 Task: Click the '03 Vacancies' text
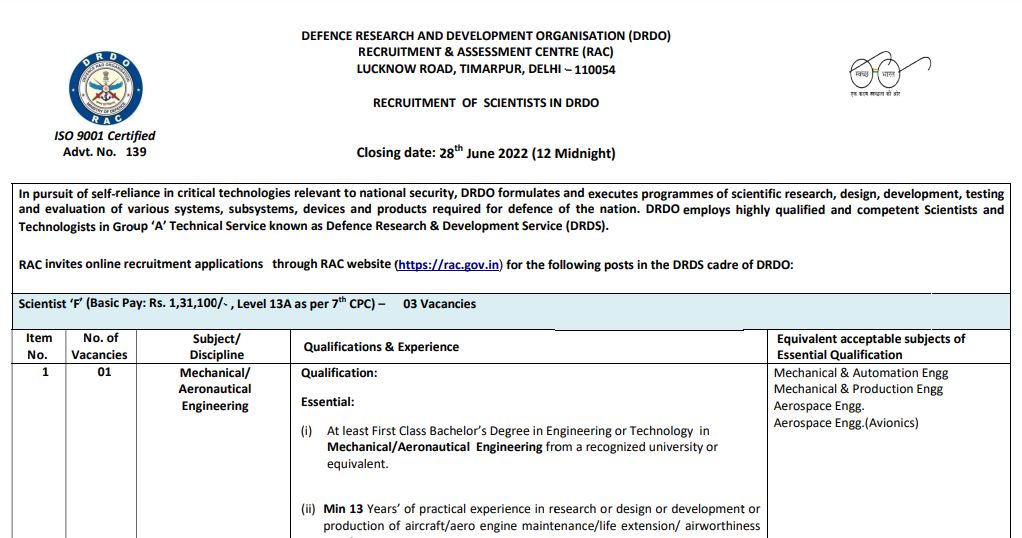[439, 304]
